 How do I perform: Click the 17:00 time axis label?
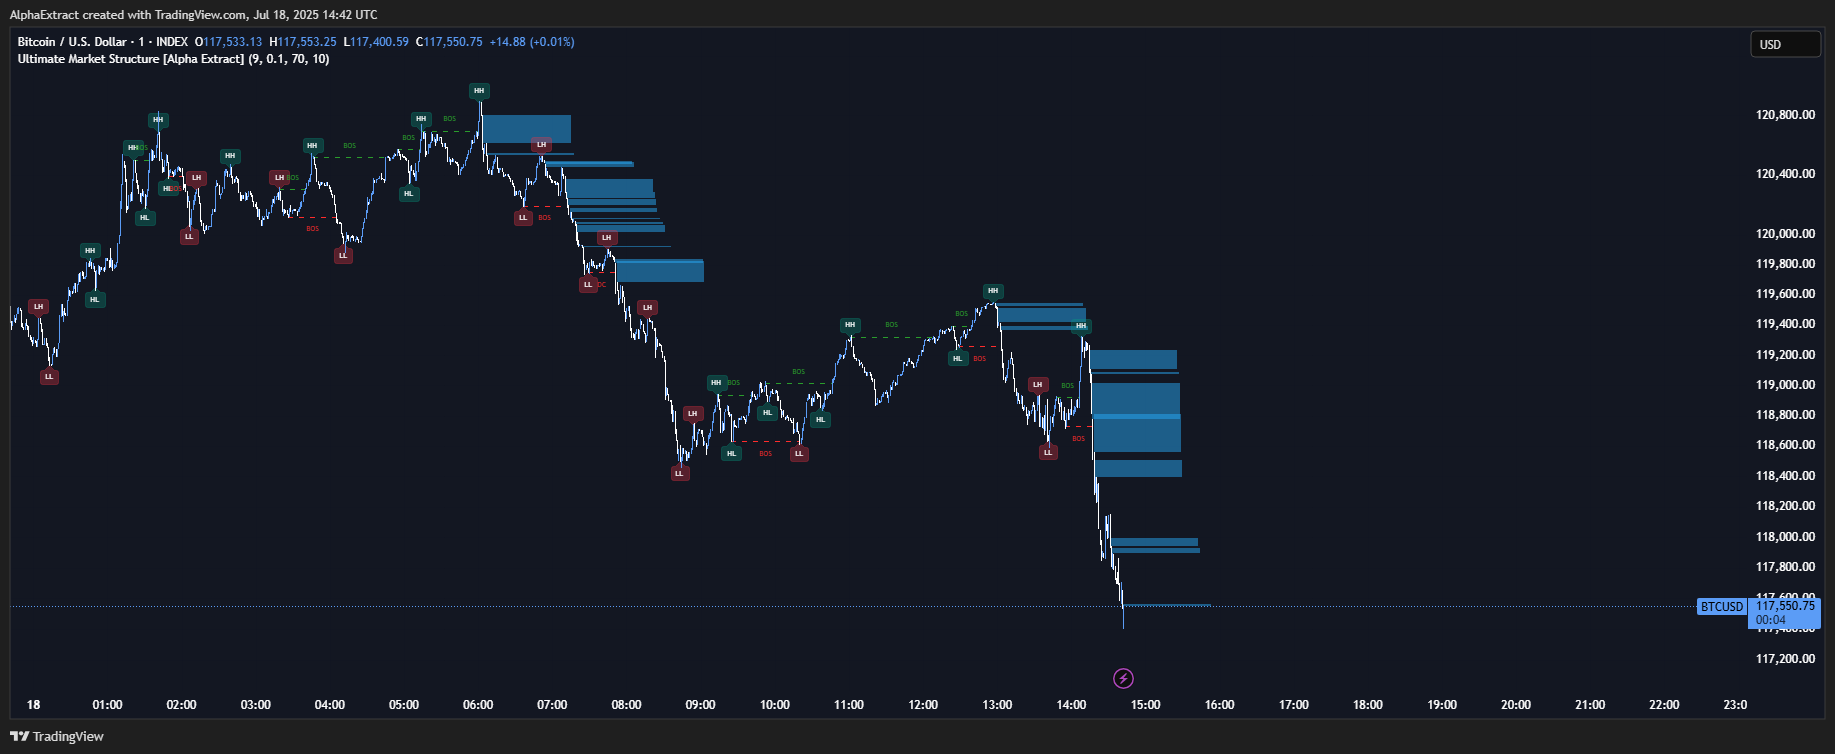tap(1294, 705)
